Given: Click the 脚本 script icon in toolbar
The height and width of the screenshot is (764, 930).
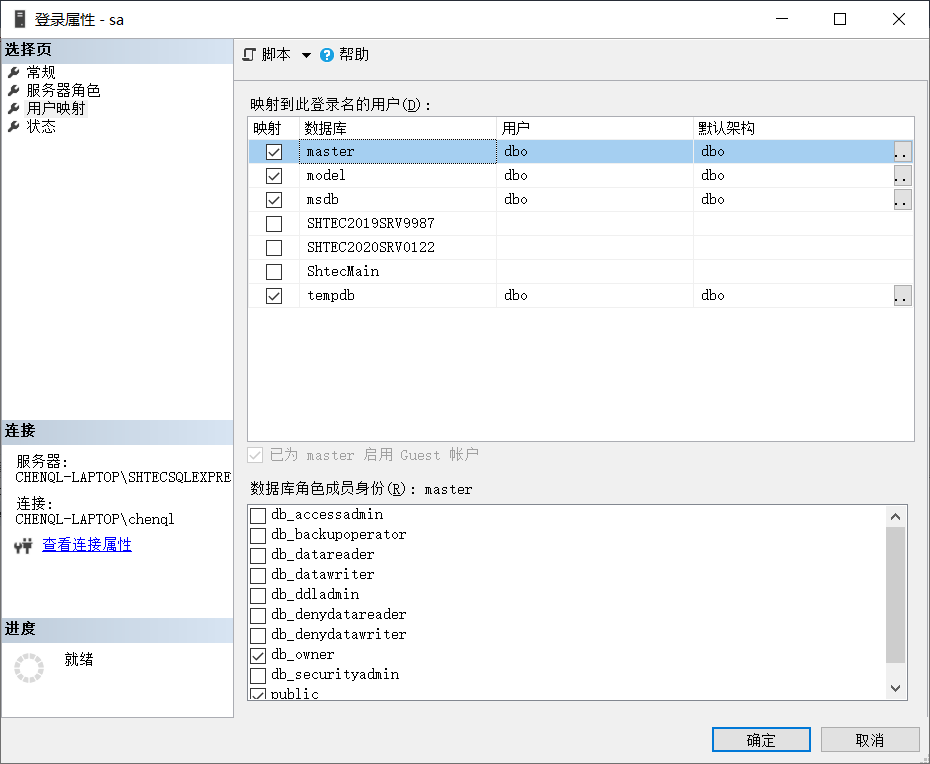Looking at the screenshot, I should click(x=250, y=55).
